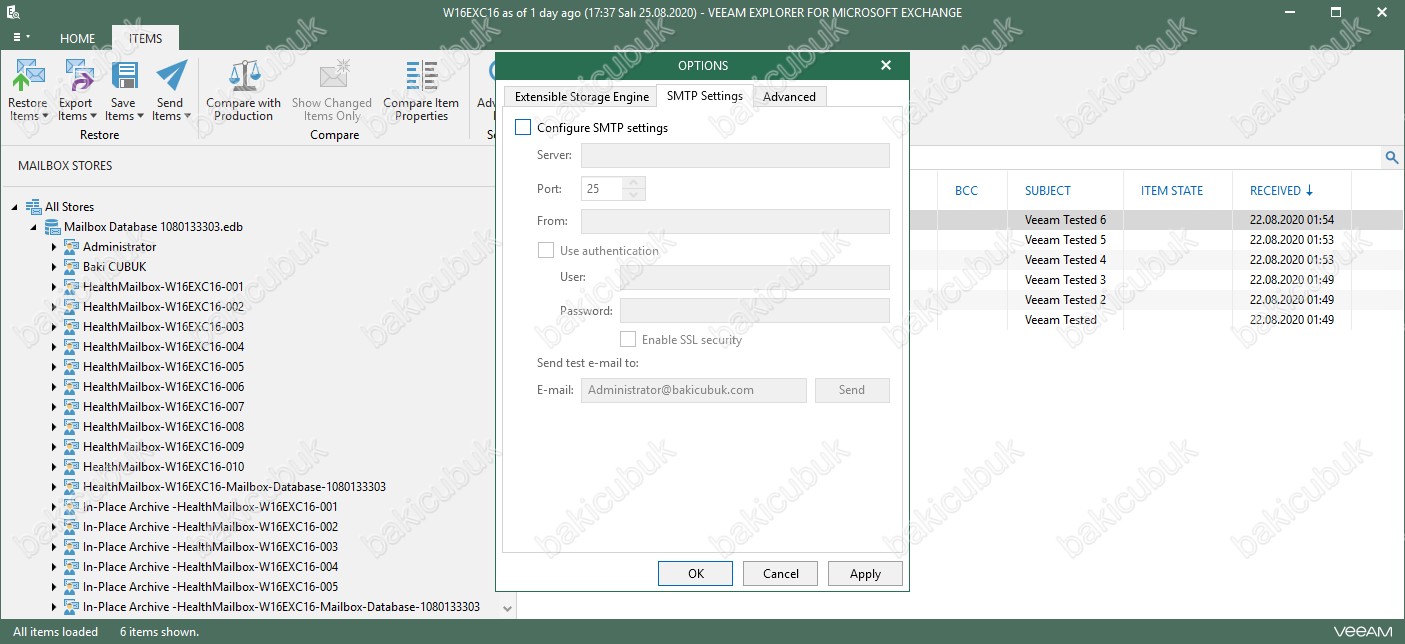The width and height of the screenshot is (1405, 644).
Task: Click the HealthMailbox-W16EXC16-001 mailbox icon
Action: pos(71,287)
